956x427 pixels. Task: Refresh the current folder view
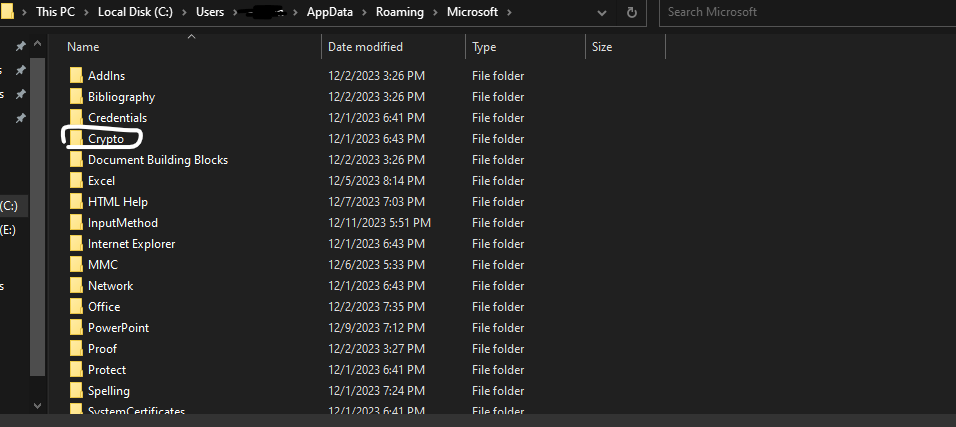click(632, 13)
